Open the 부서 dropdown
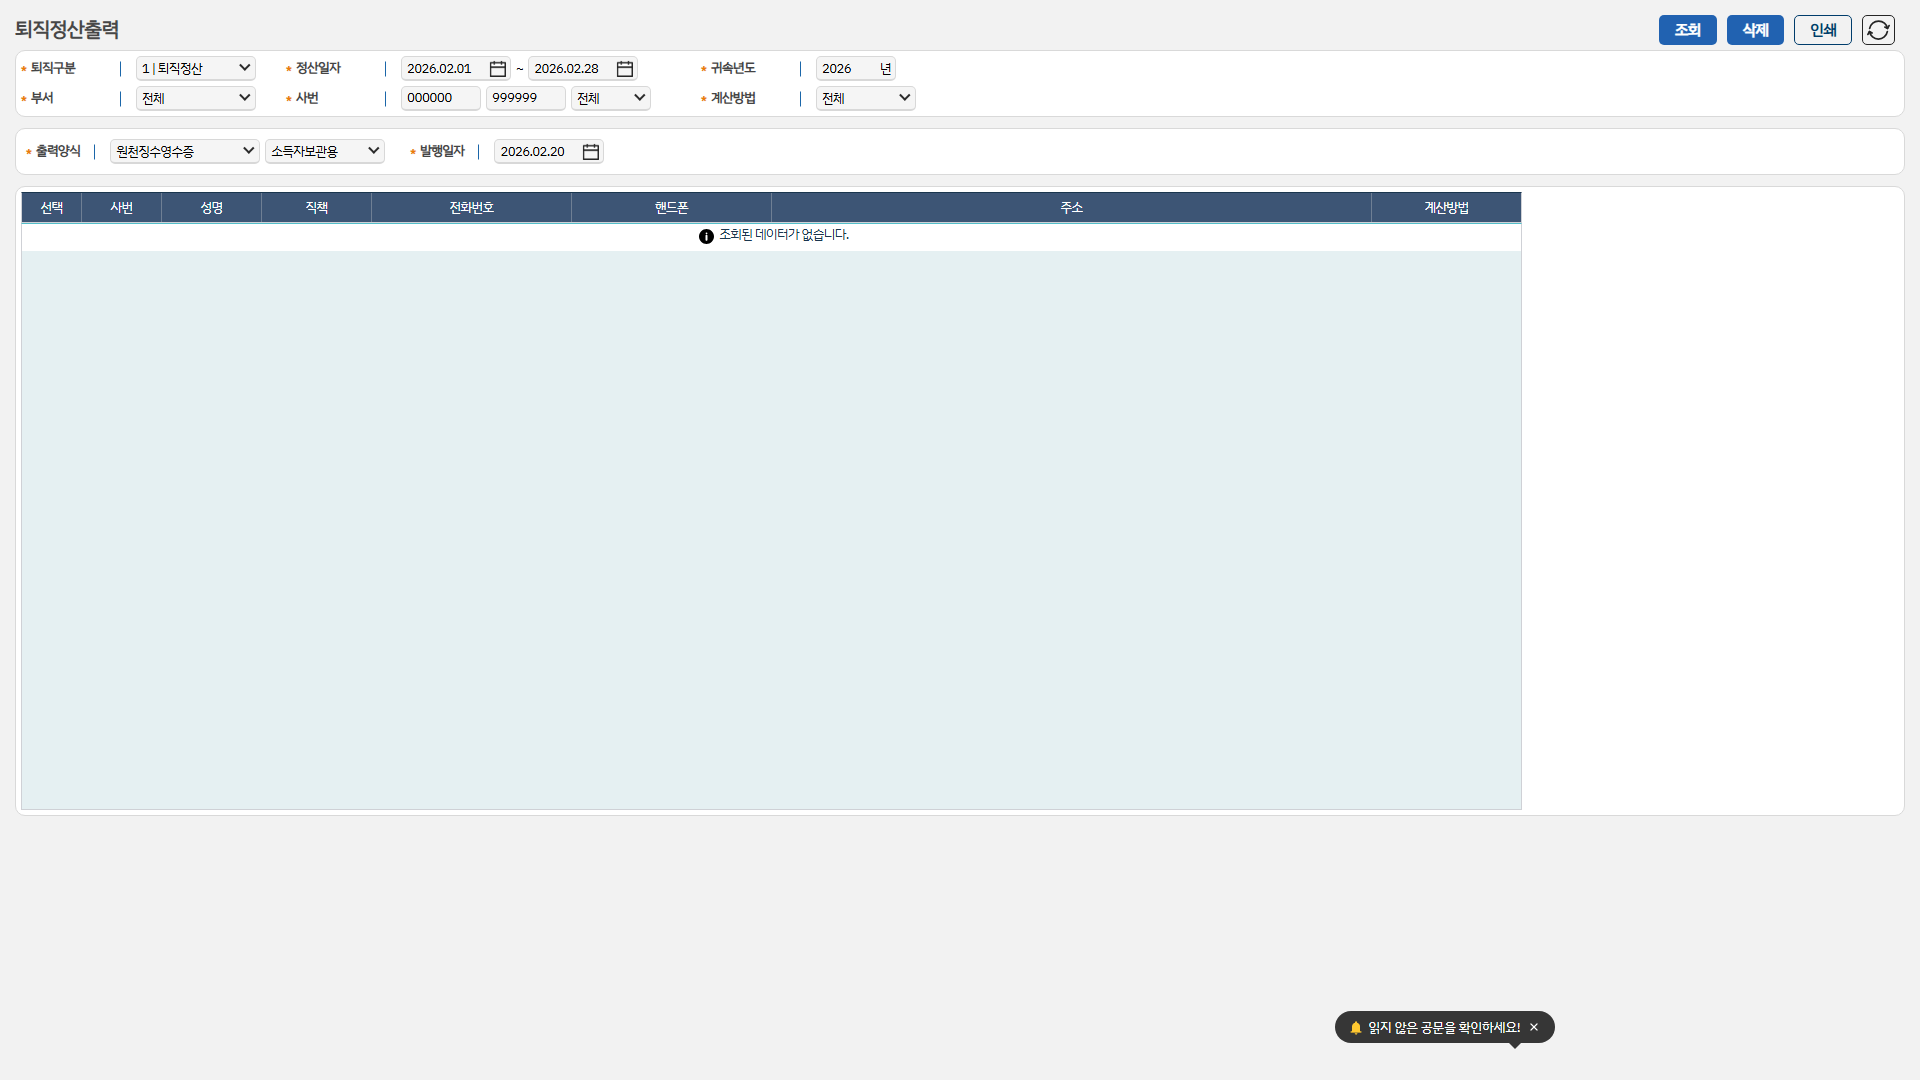The image size is (1920, 1080). point(196,98)
